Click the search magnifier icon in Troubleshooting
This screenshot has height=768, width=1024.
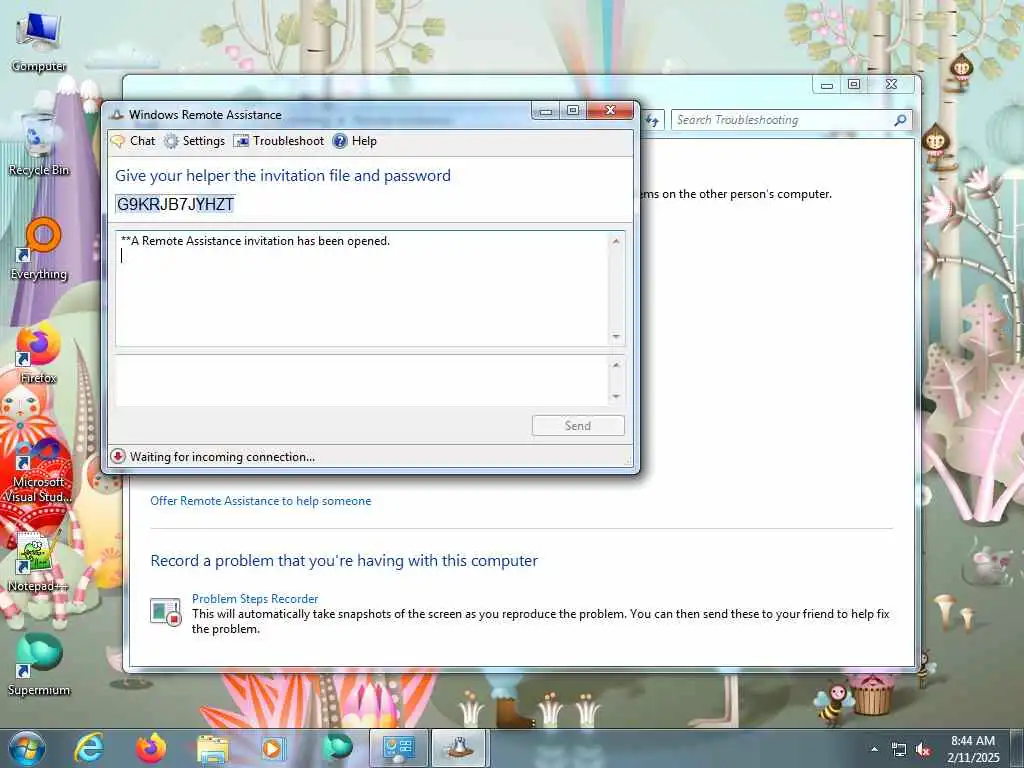(901, 120)
